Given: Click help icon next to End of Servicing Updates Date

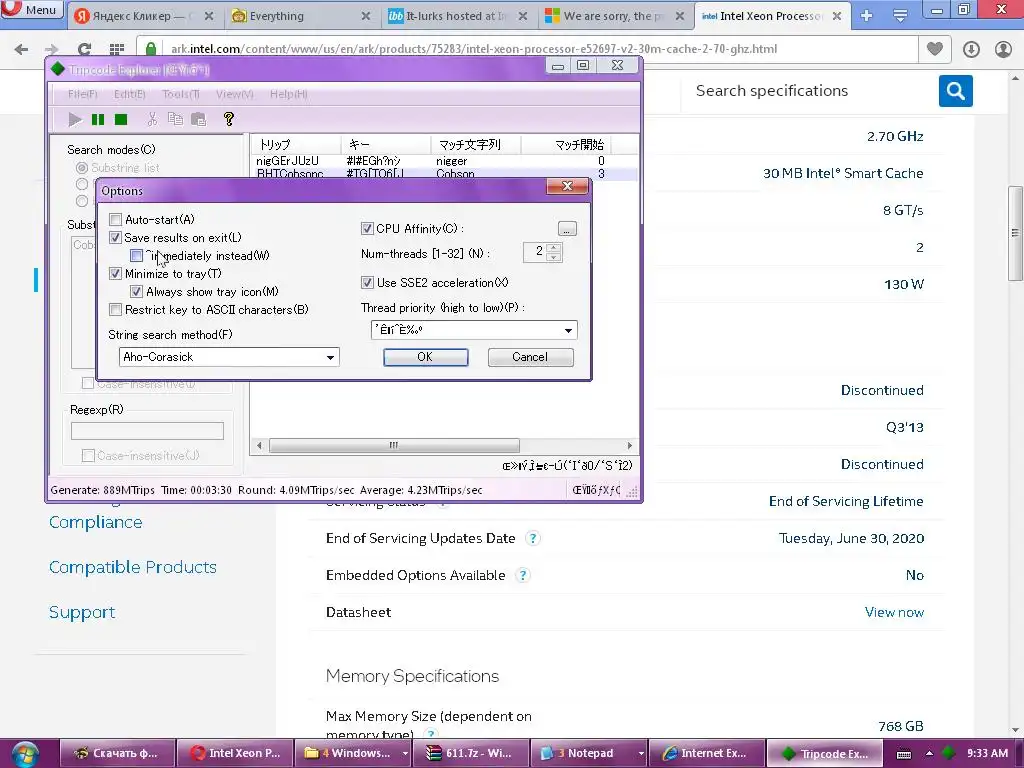Looking at the screenshot, I should (x=533, y=538).
